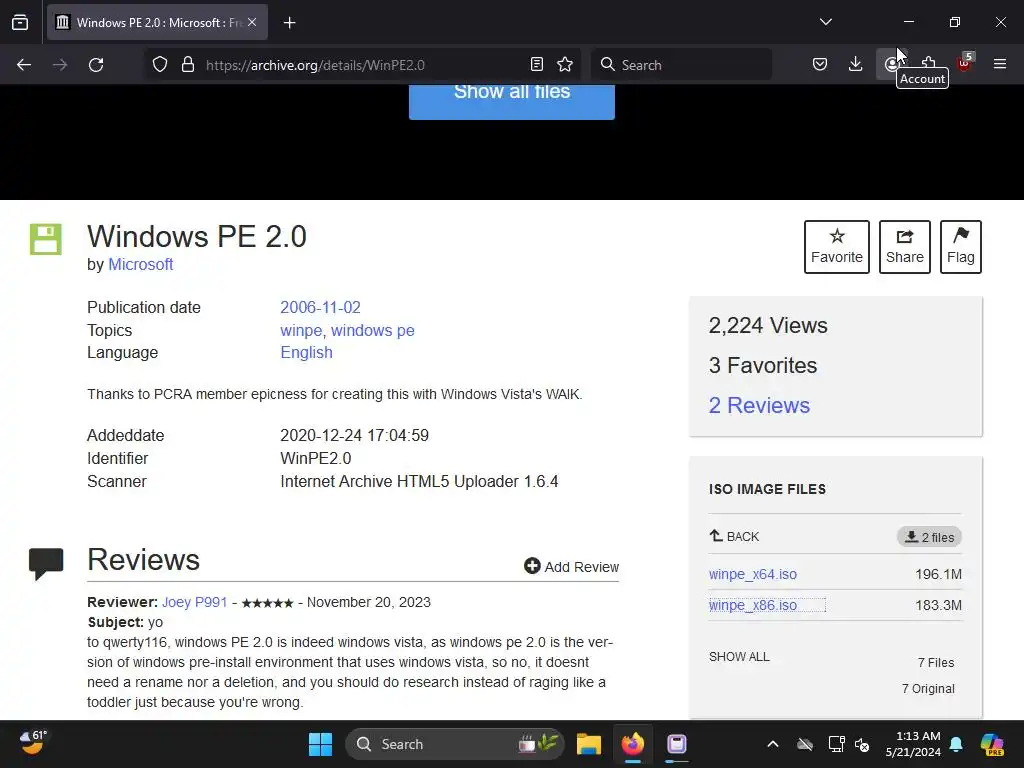Open the 7 Original link
The image size is (1024, 768).
click(928, 688)
